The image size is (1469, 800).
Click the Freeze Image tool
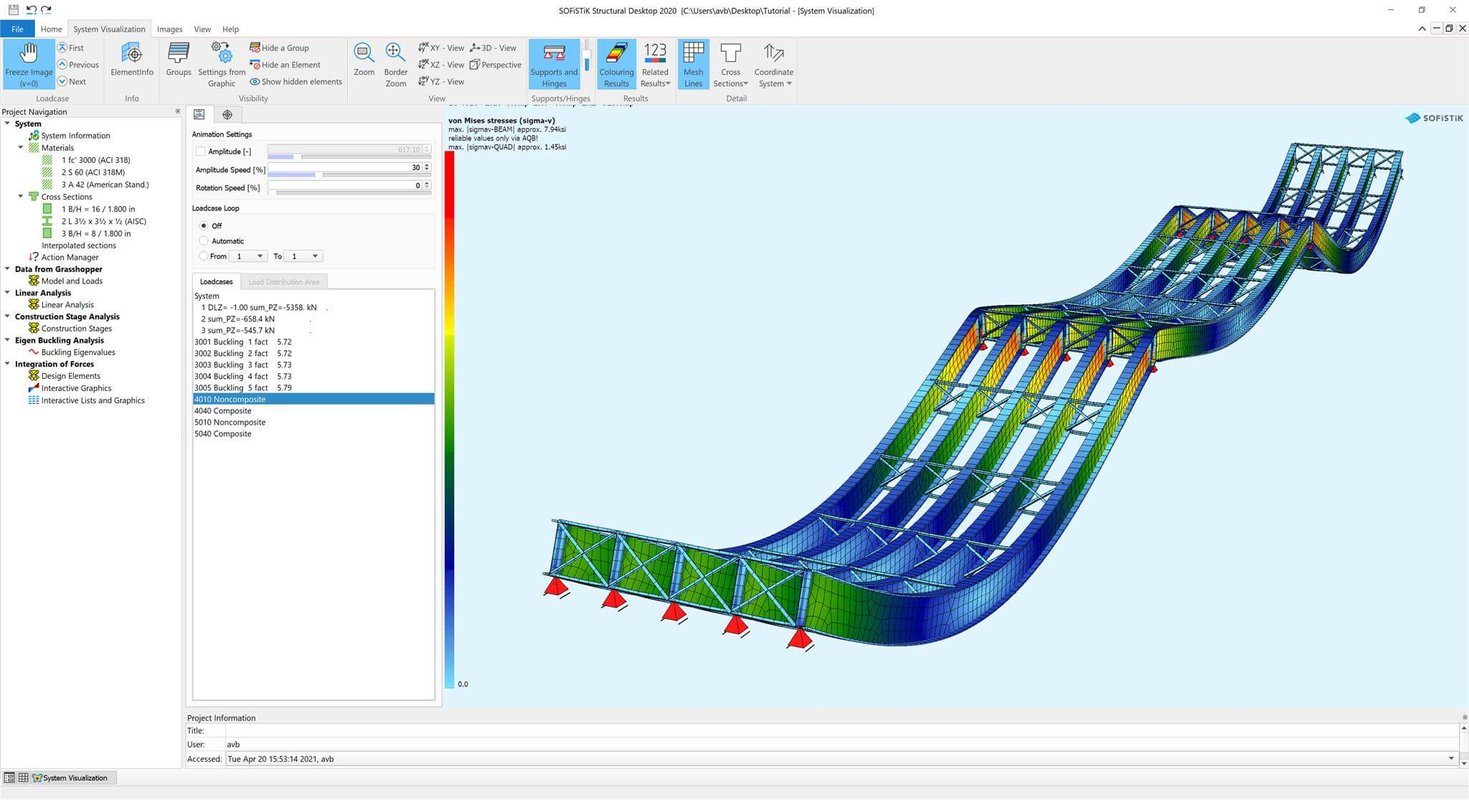coord(28,65)
